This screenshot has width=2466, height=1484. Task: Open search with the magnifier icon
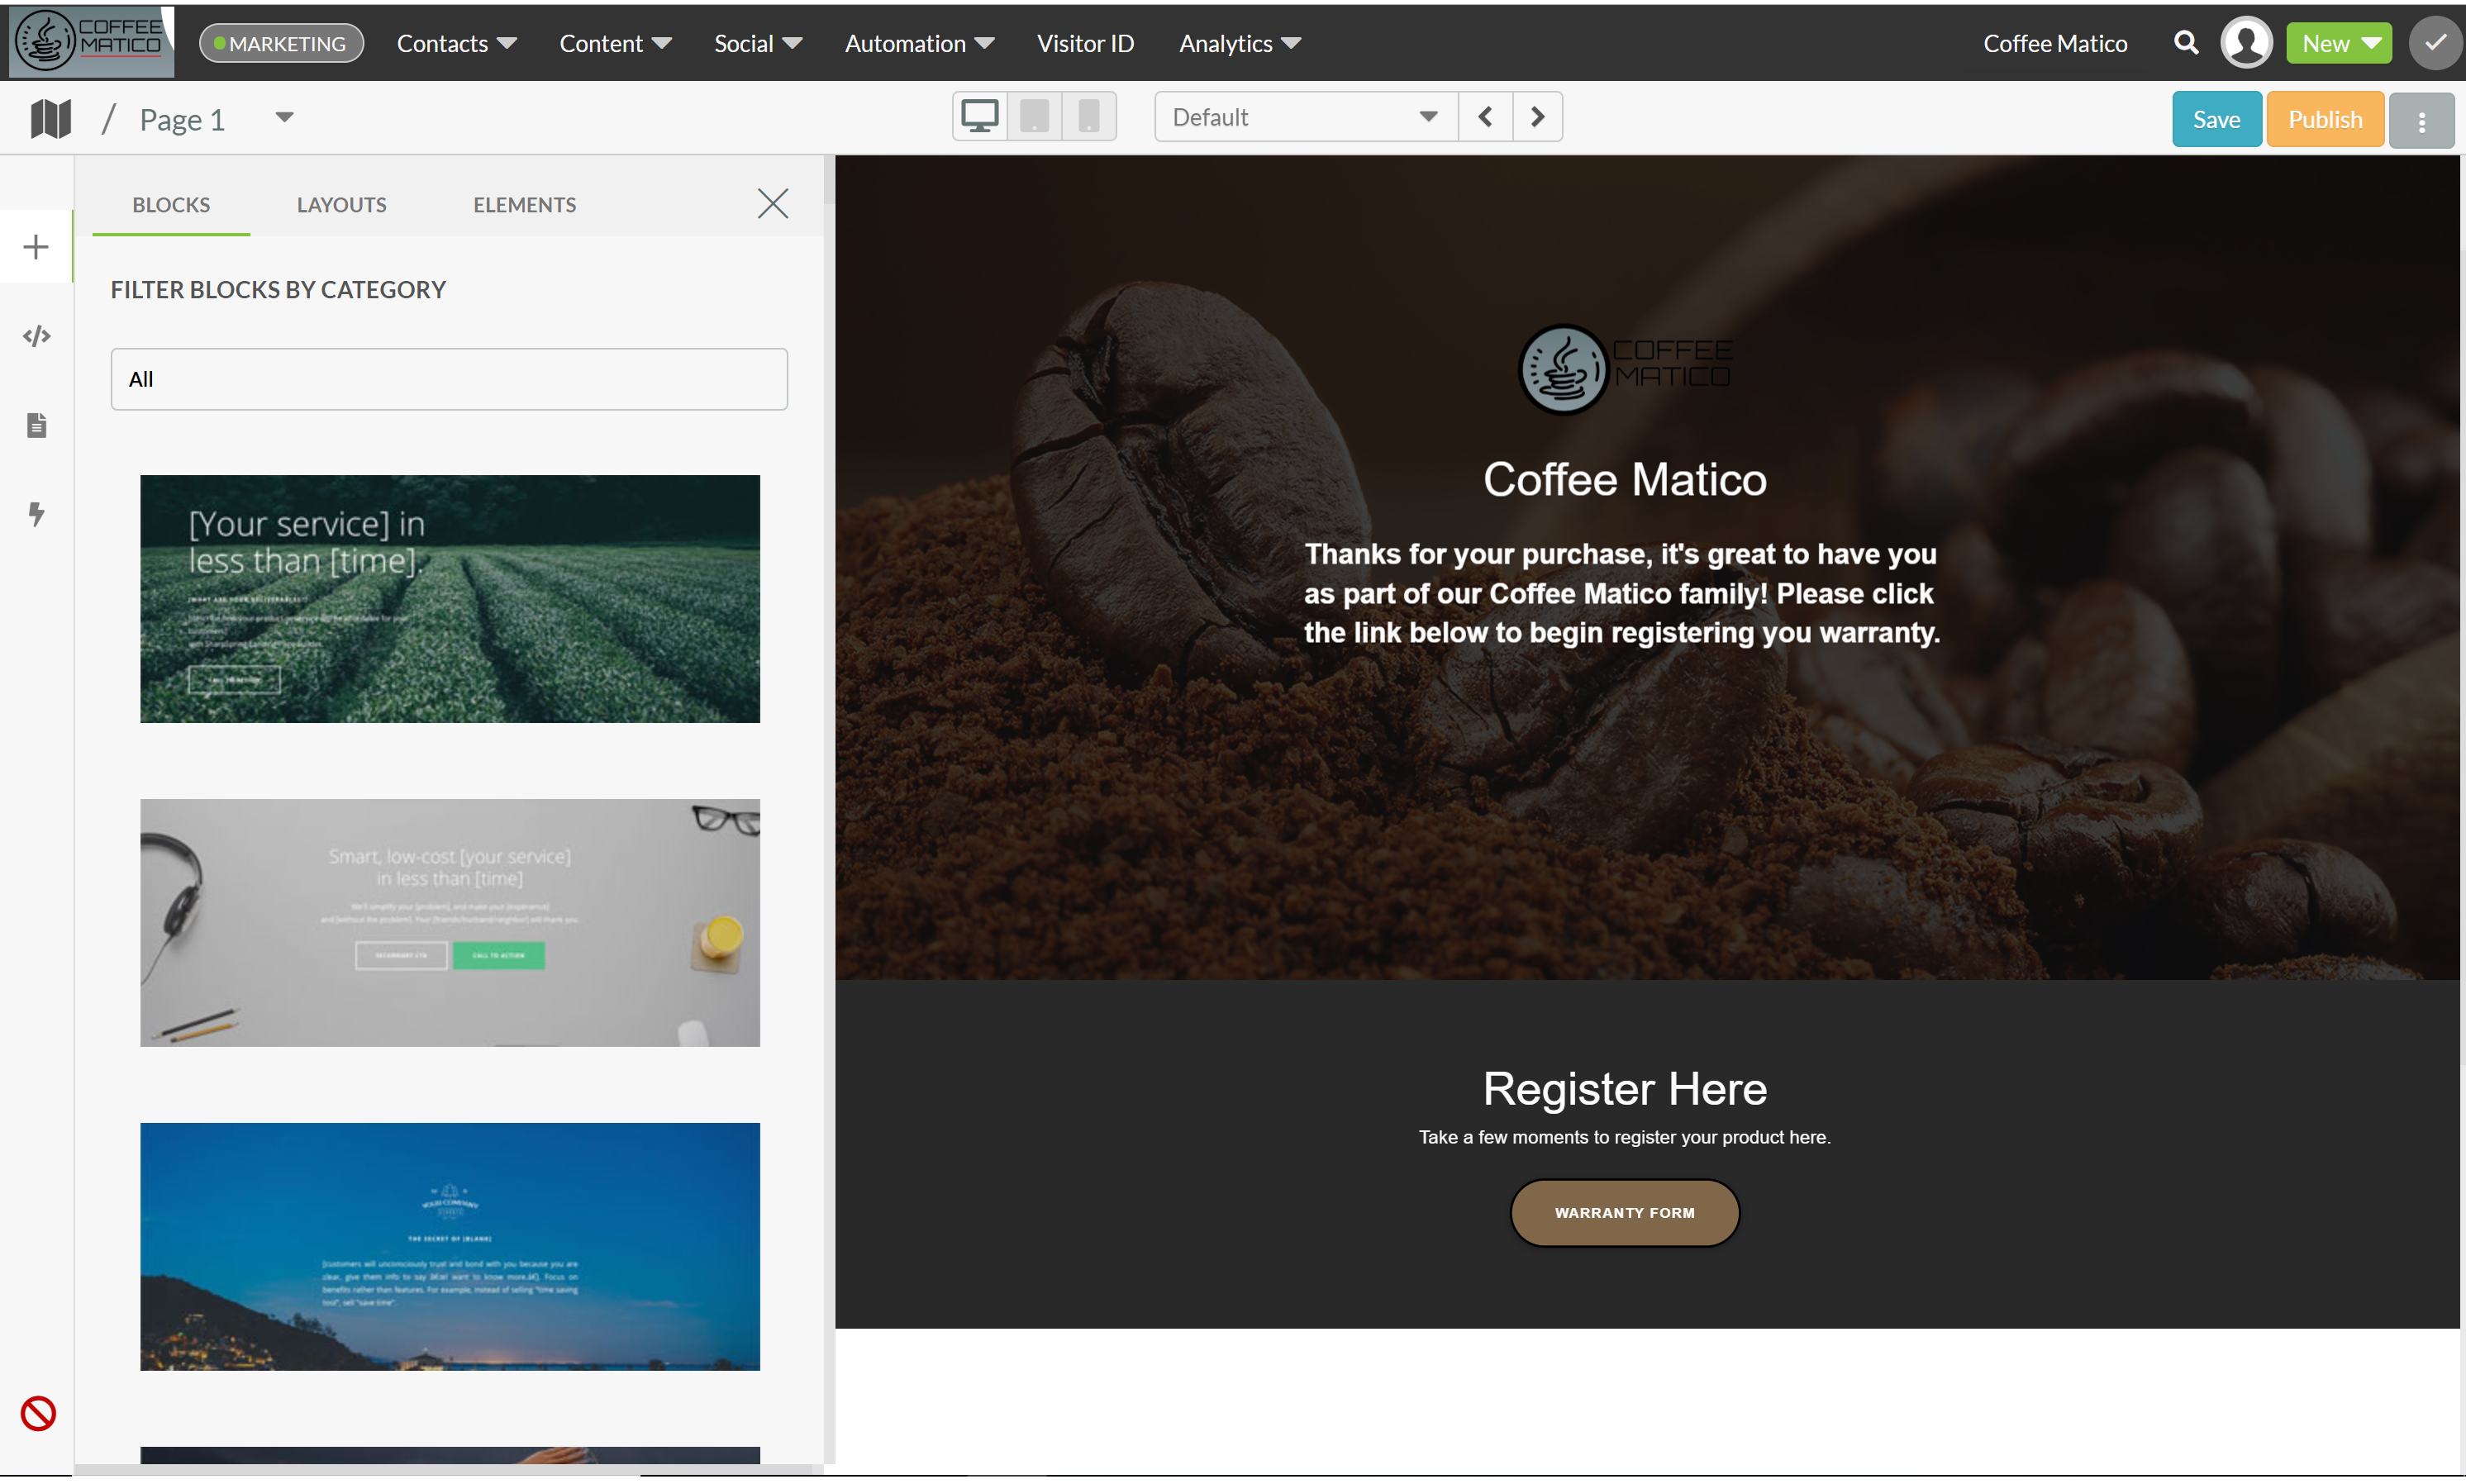(2186, 43)
